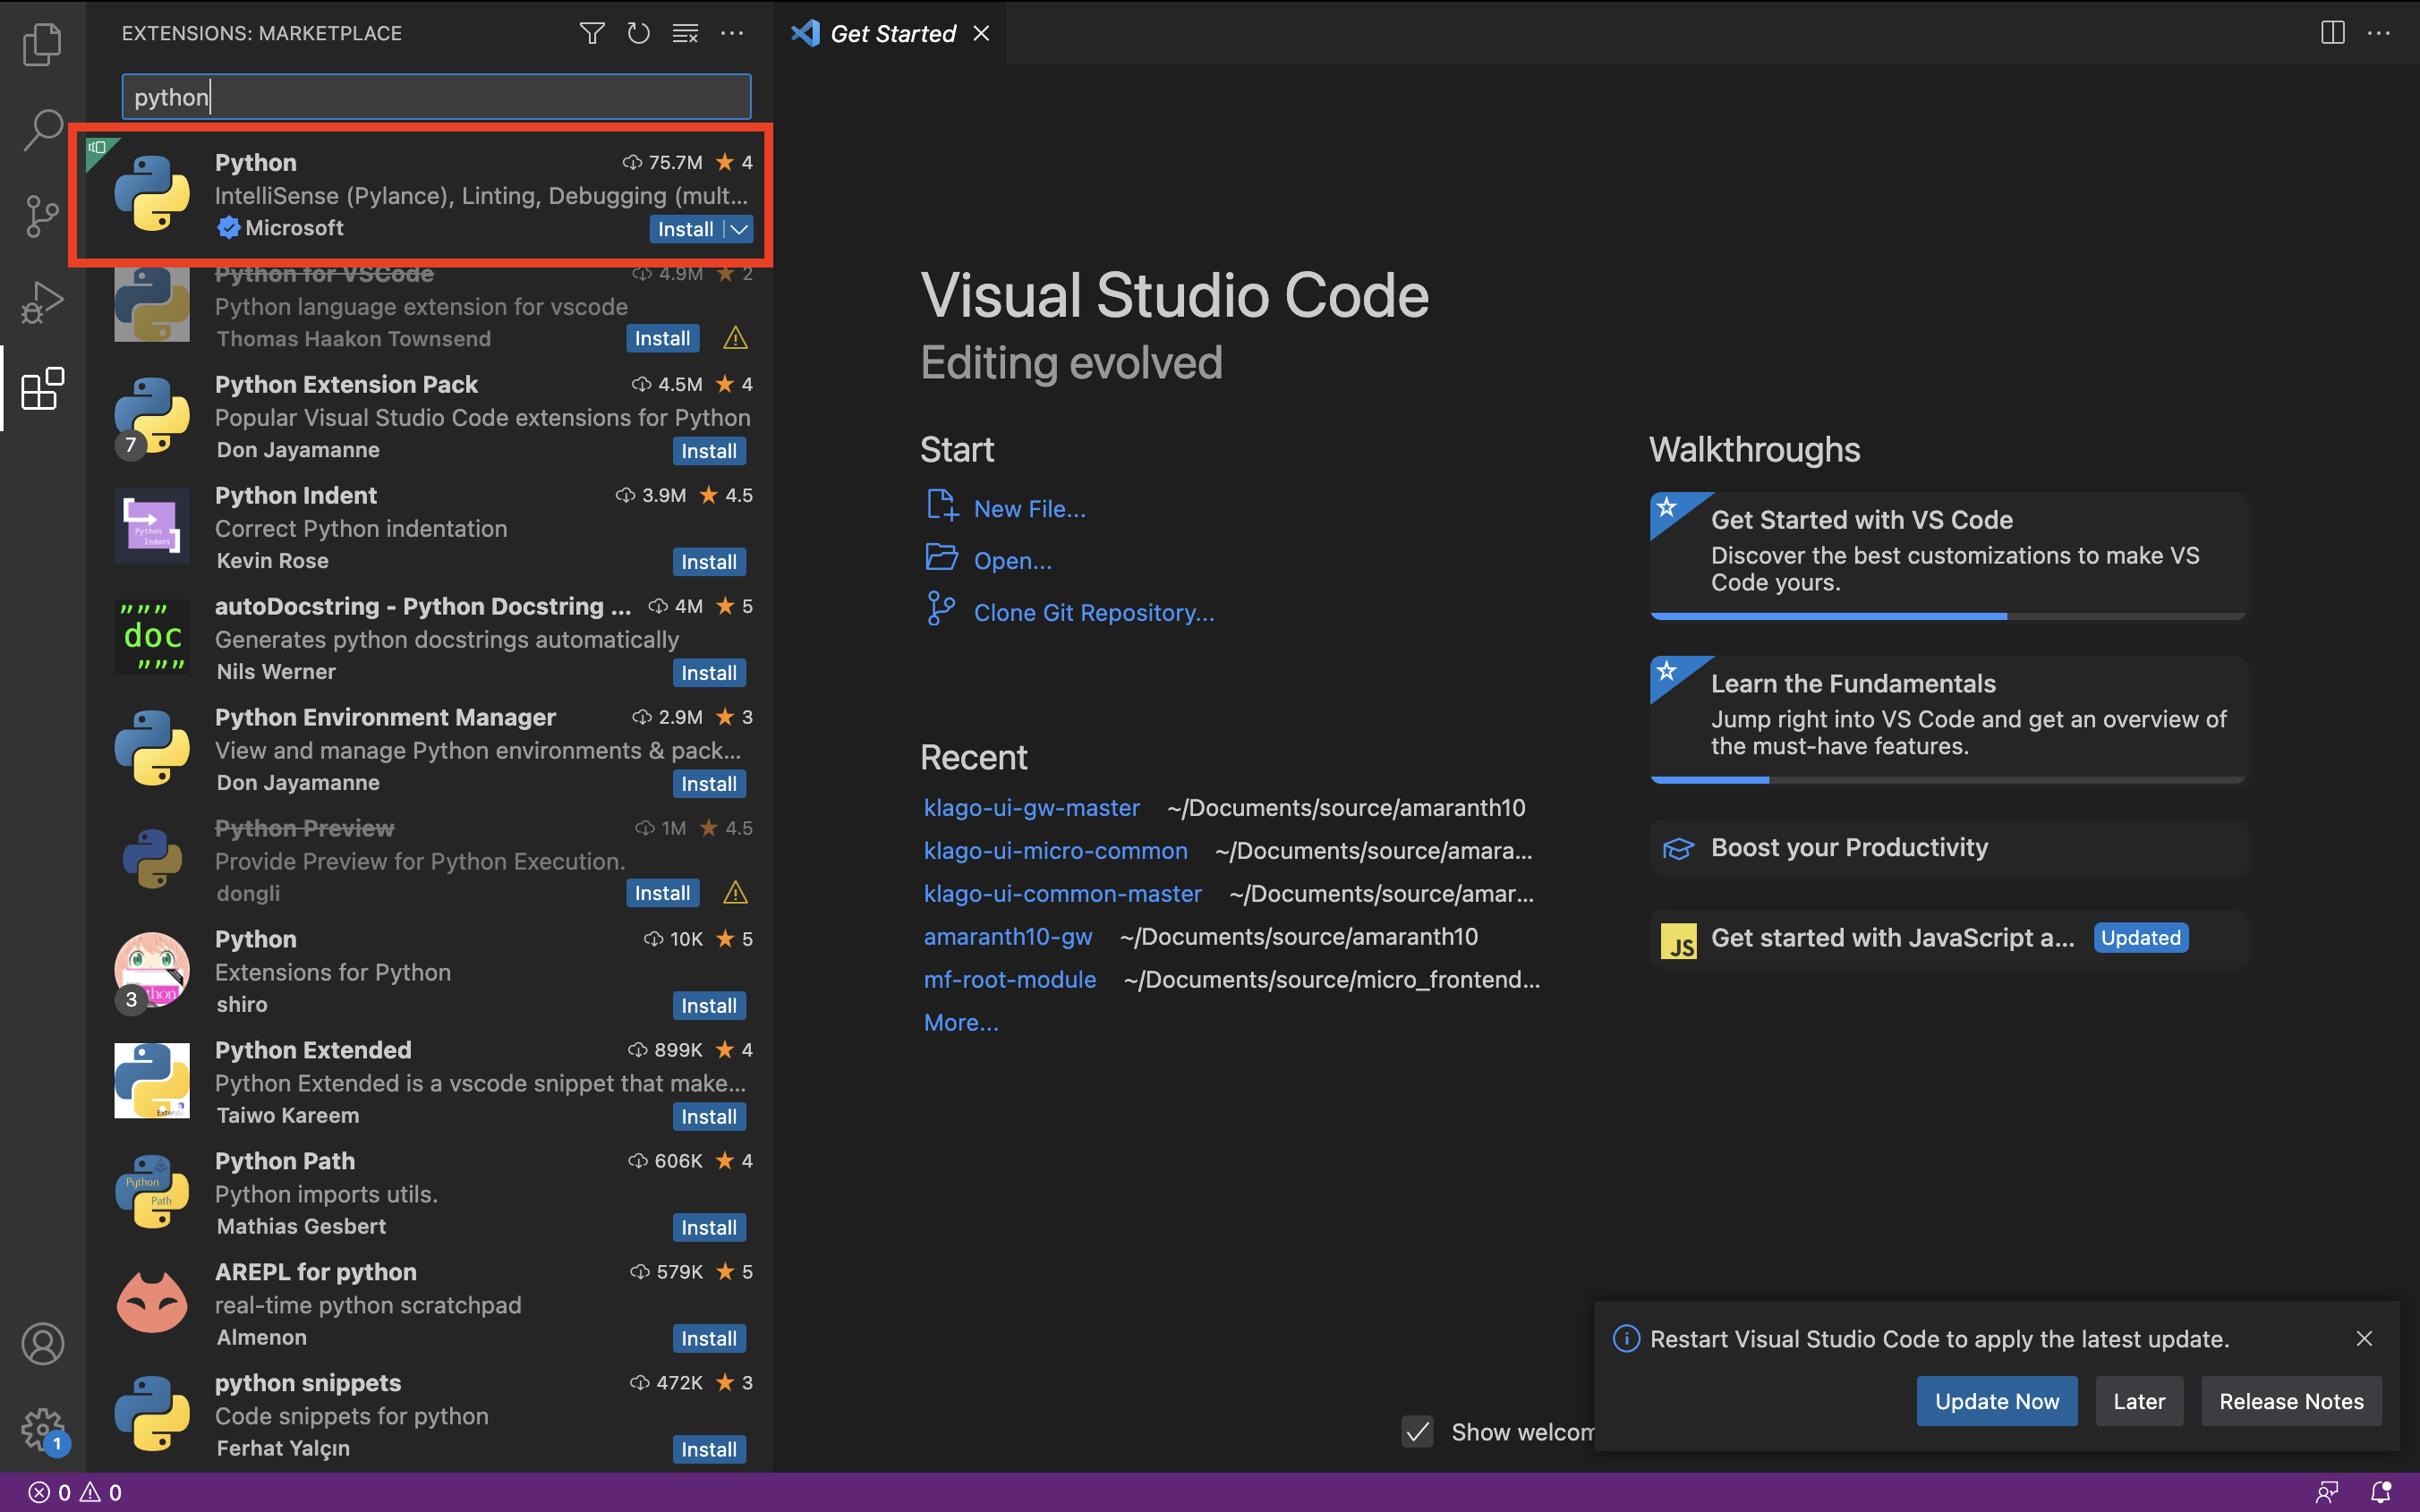Open recent mf-root-module project
The height and width of the screenshot is (1512, 2420).
point(1009,980)
